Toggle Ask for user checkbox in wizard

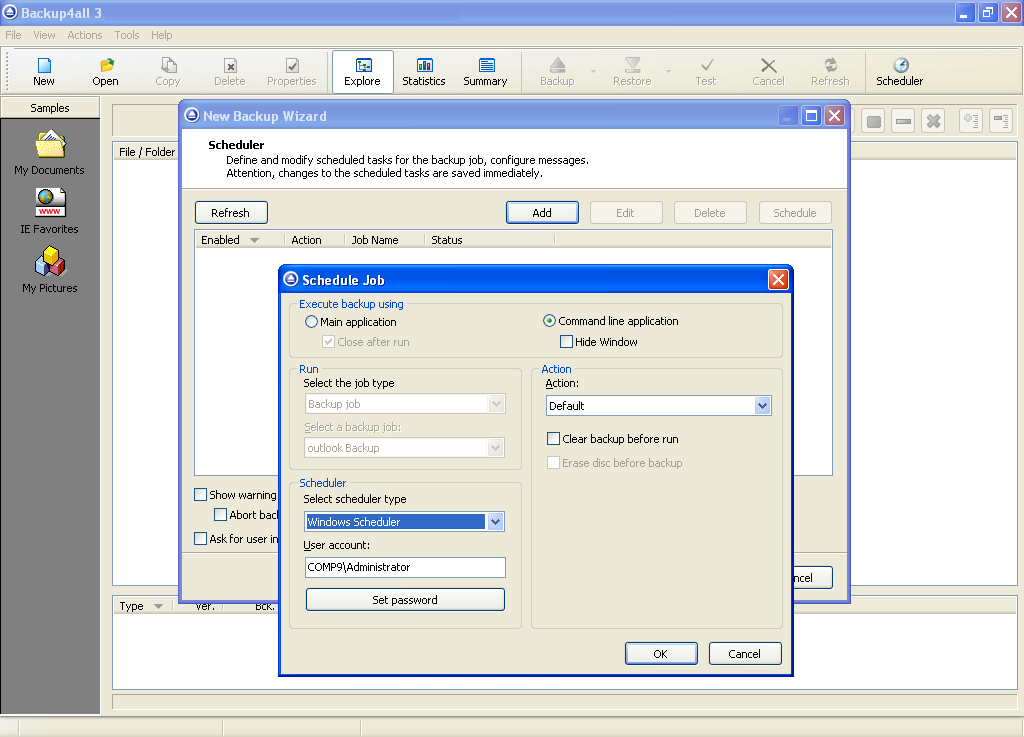pos(200,539)
